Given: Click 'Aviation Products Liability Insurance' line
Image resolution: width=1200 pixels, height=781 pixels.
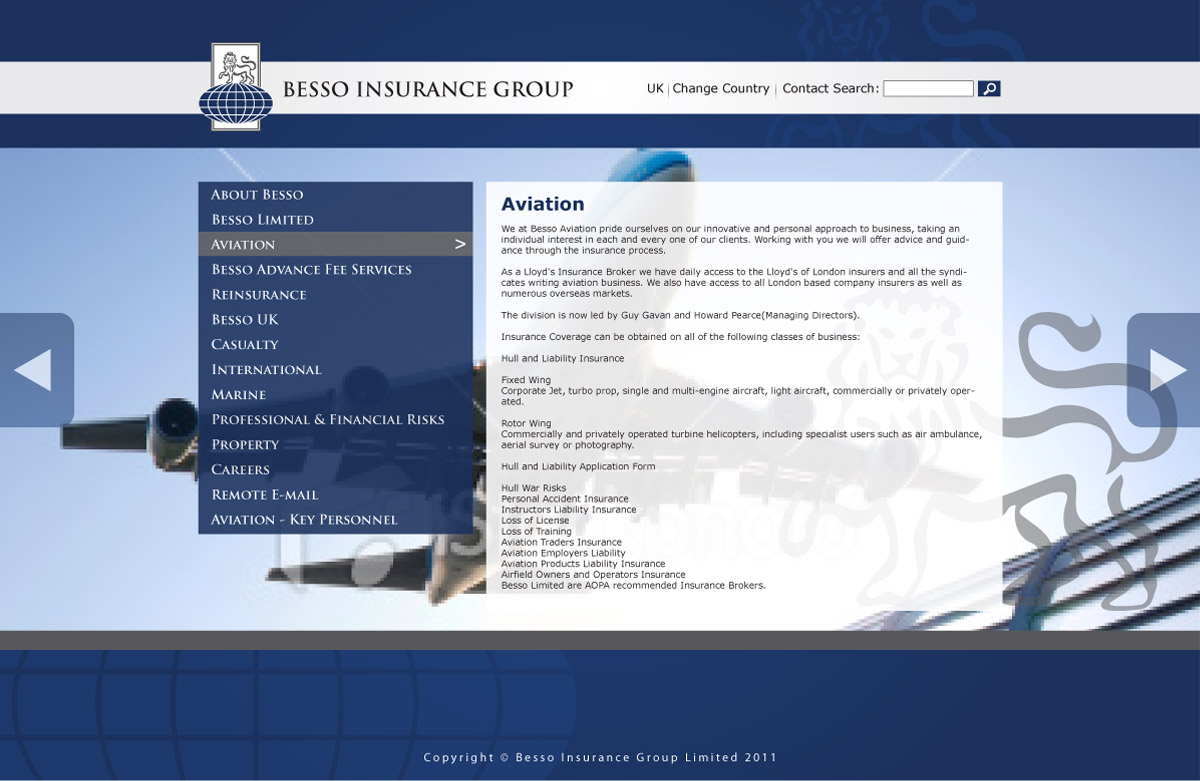Looking at the screenshot, I should [x=583, y=564].
